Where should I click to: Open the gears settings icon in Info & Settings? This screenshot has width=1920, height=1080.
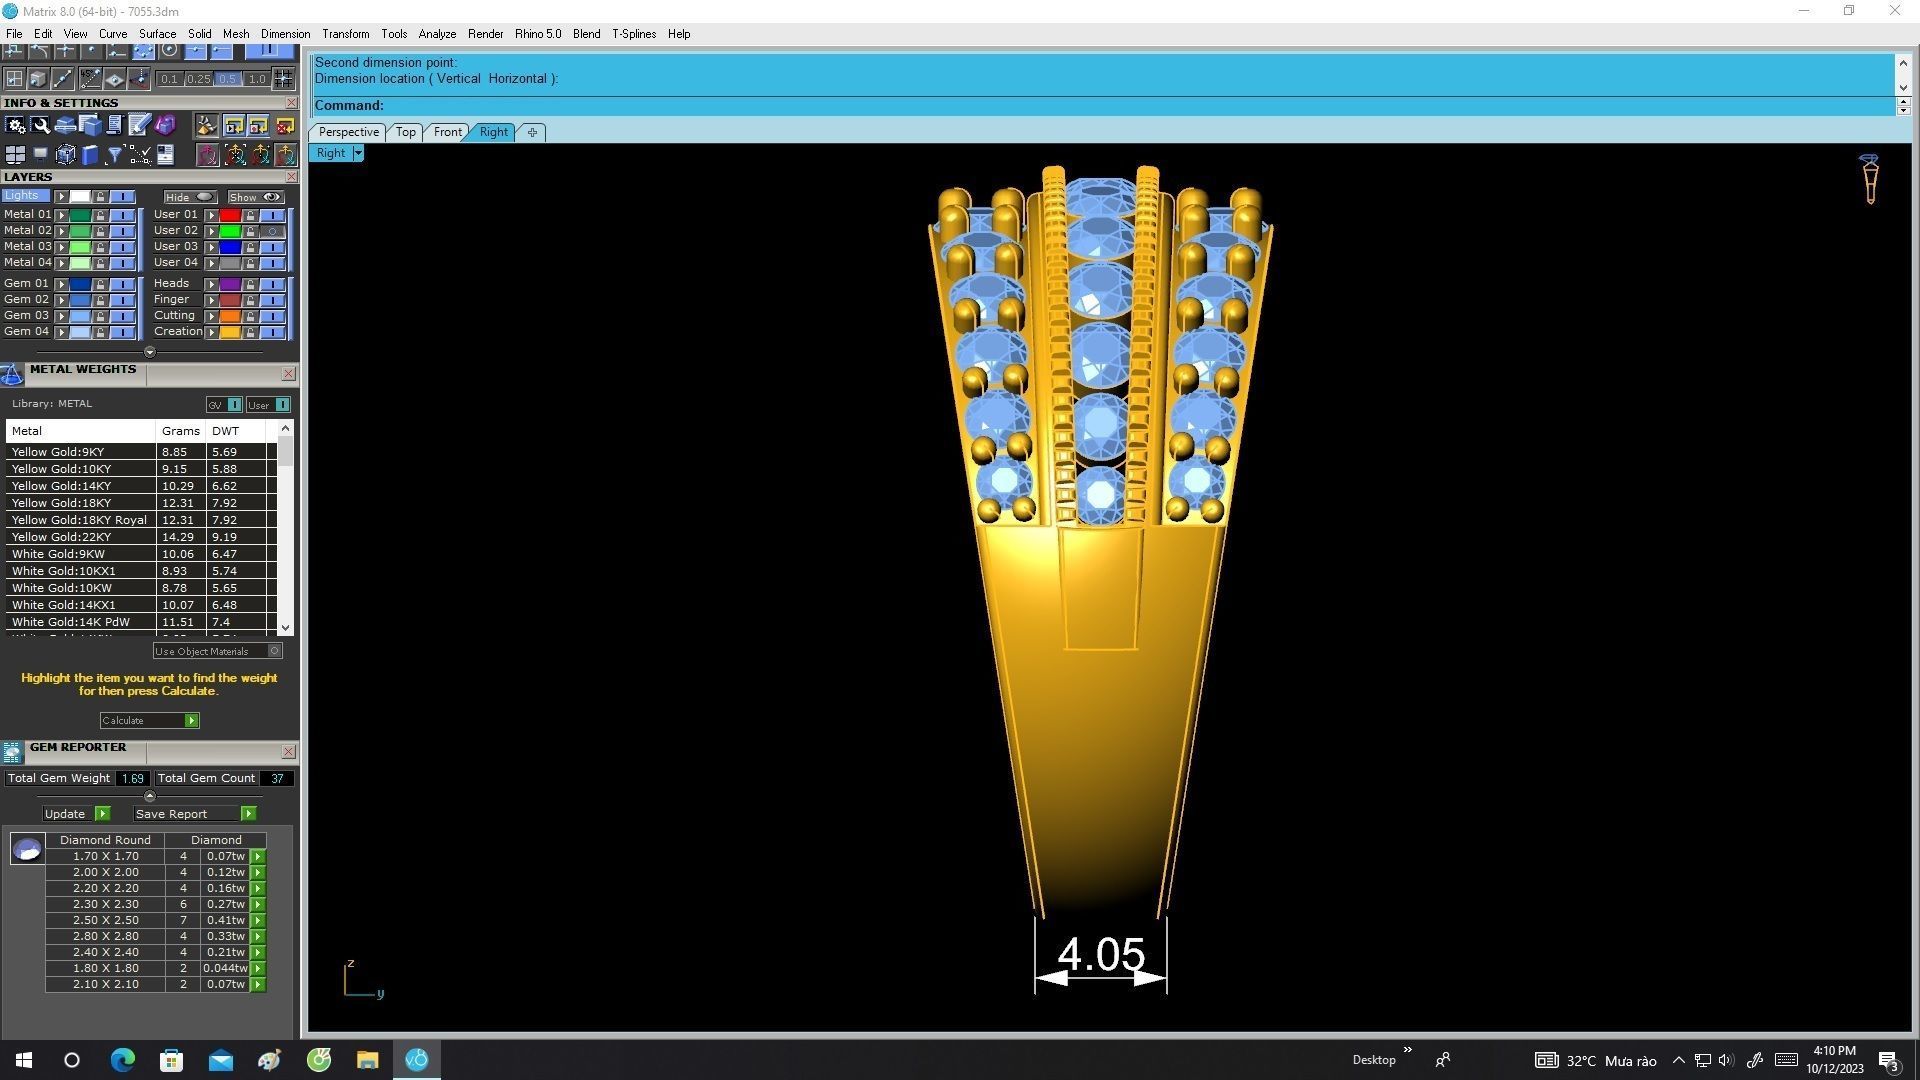(x=15, y=125)
